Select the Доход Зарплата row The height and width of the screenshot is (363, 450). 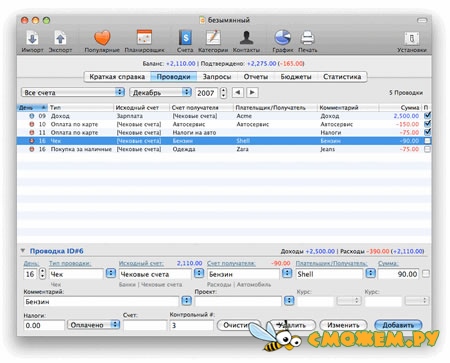(224, 116)
